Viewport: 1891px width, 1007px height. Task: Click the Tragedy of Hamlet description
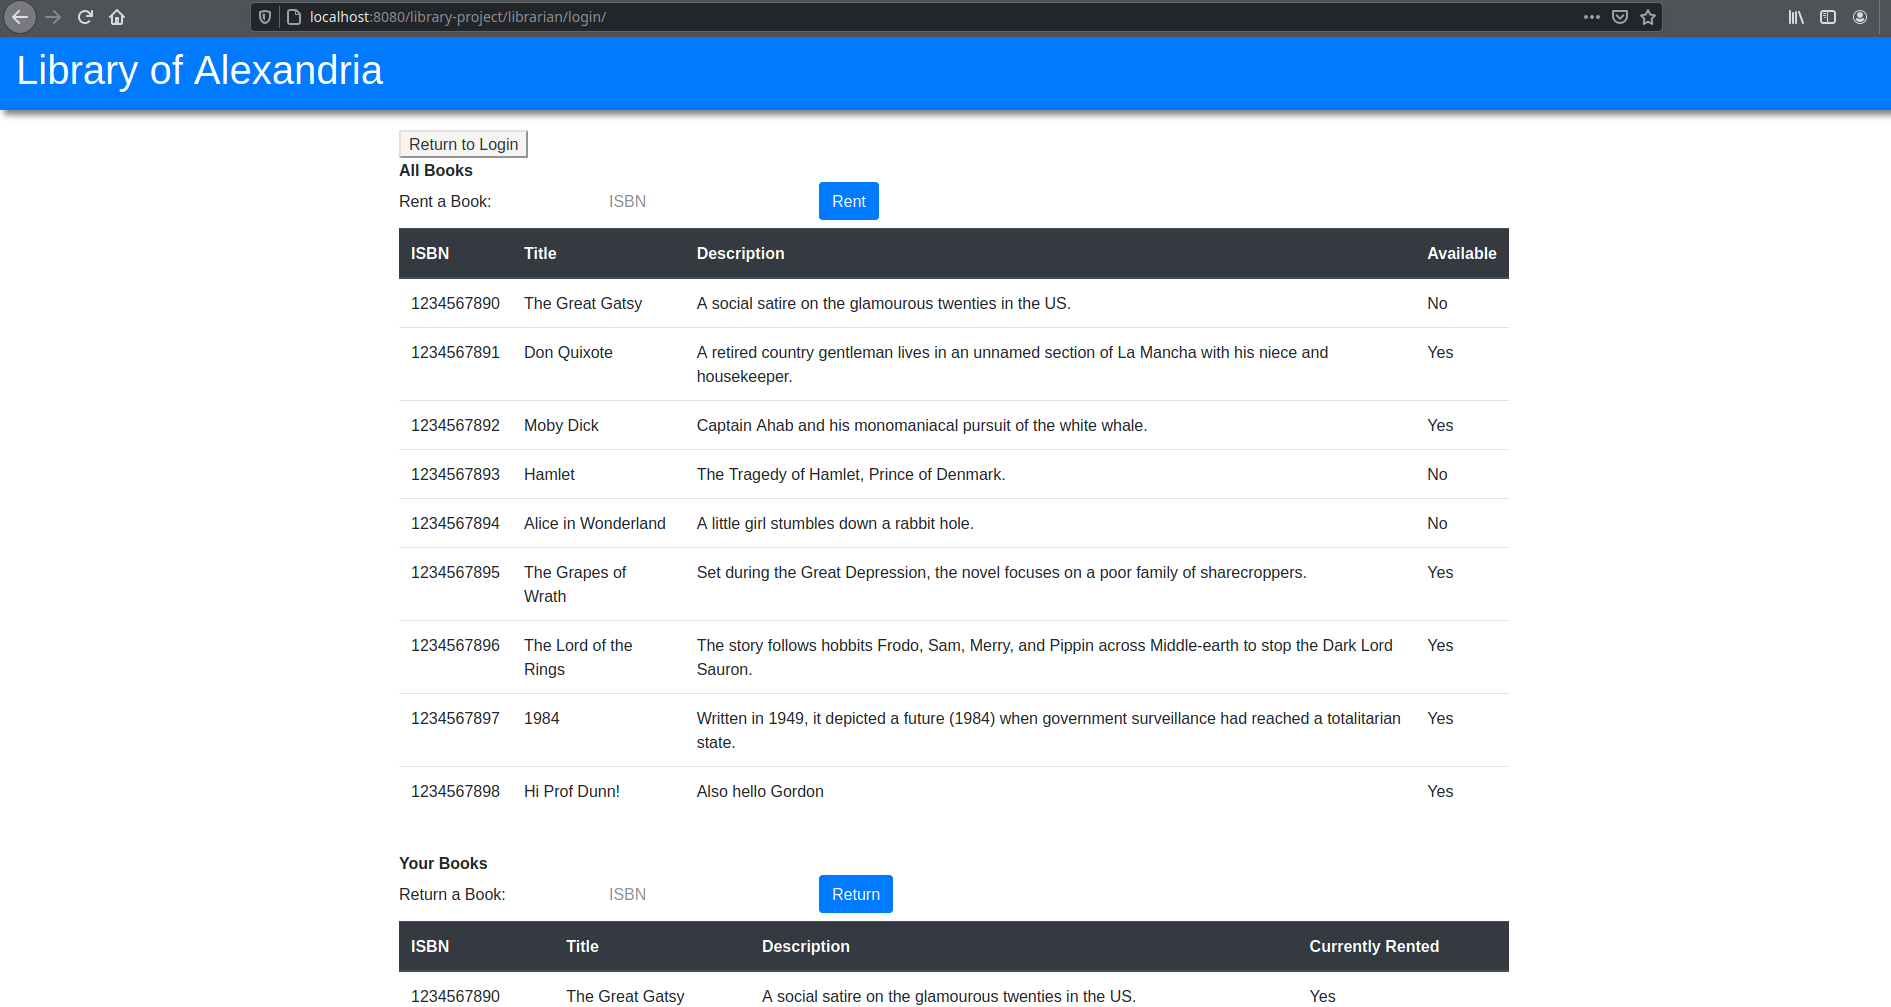coord(851,475)
